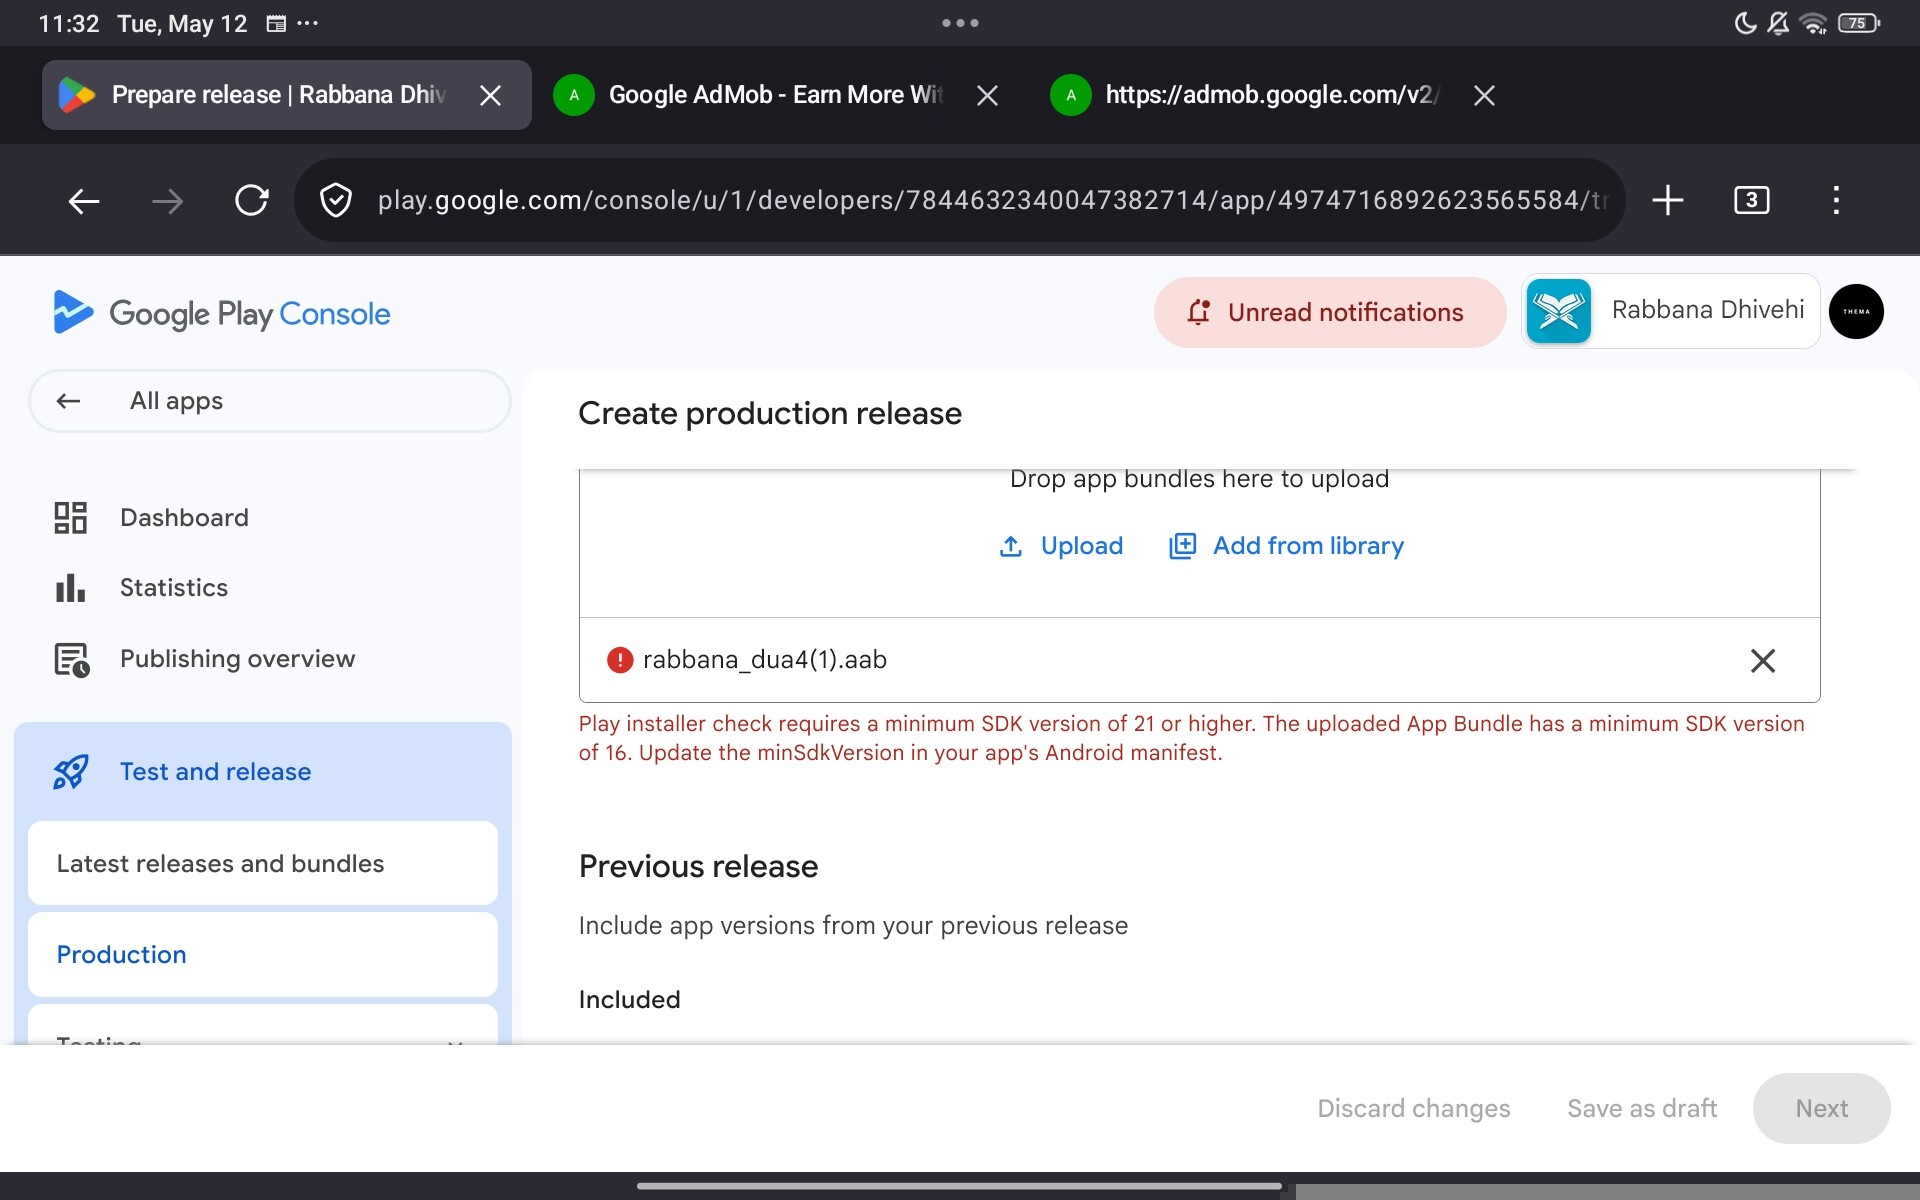Remove rabbana_dua4(1).aab bundle

pyautogui.click(x=1763, y=660)
